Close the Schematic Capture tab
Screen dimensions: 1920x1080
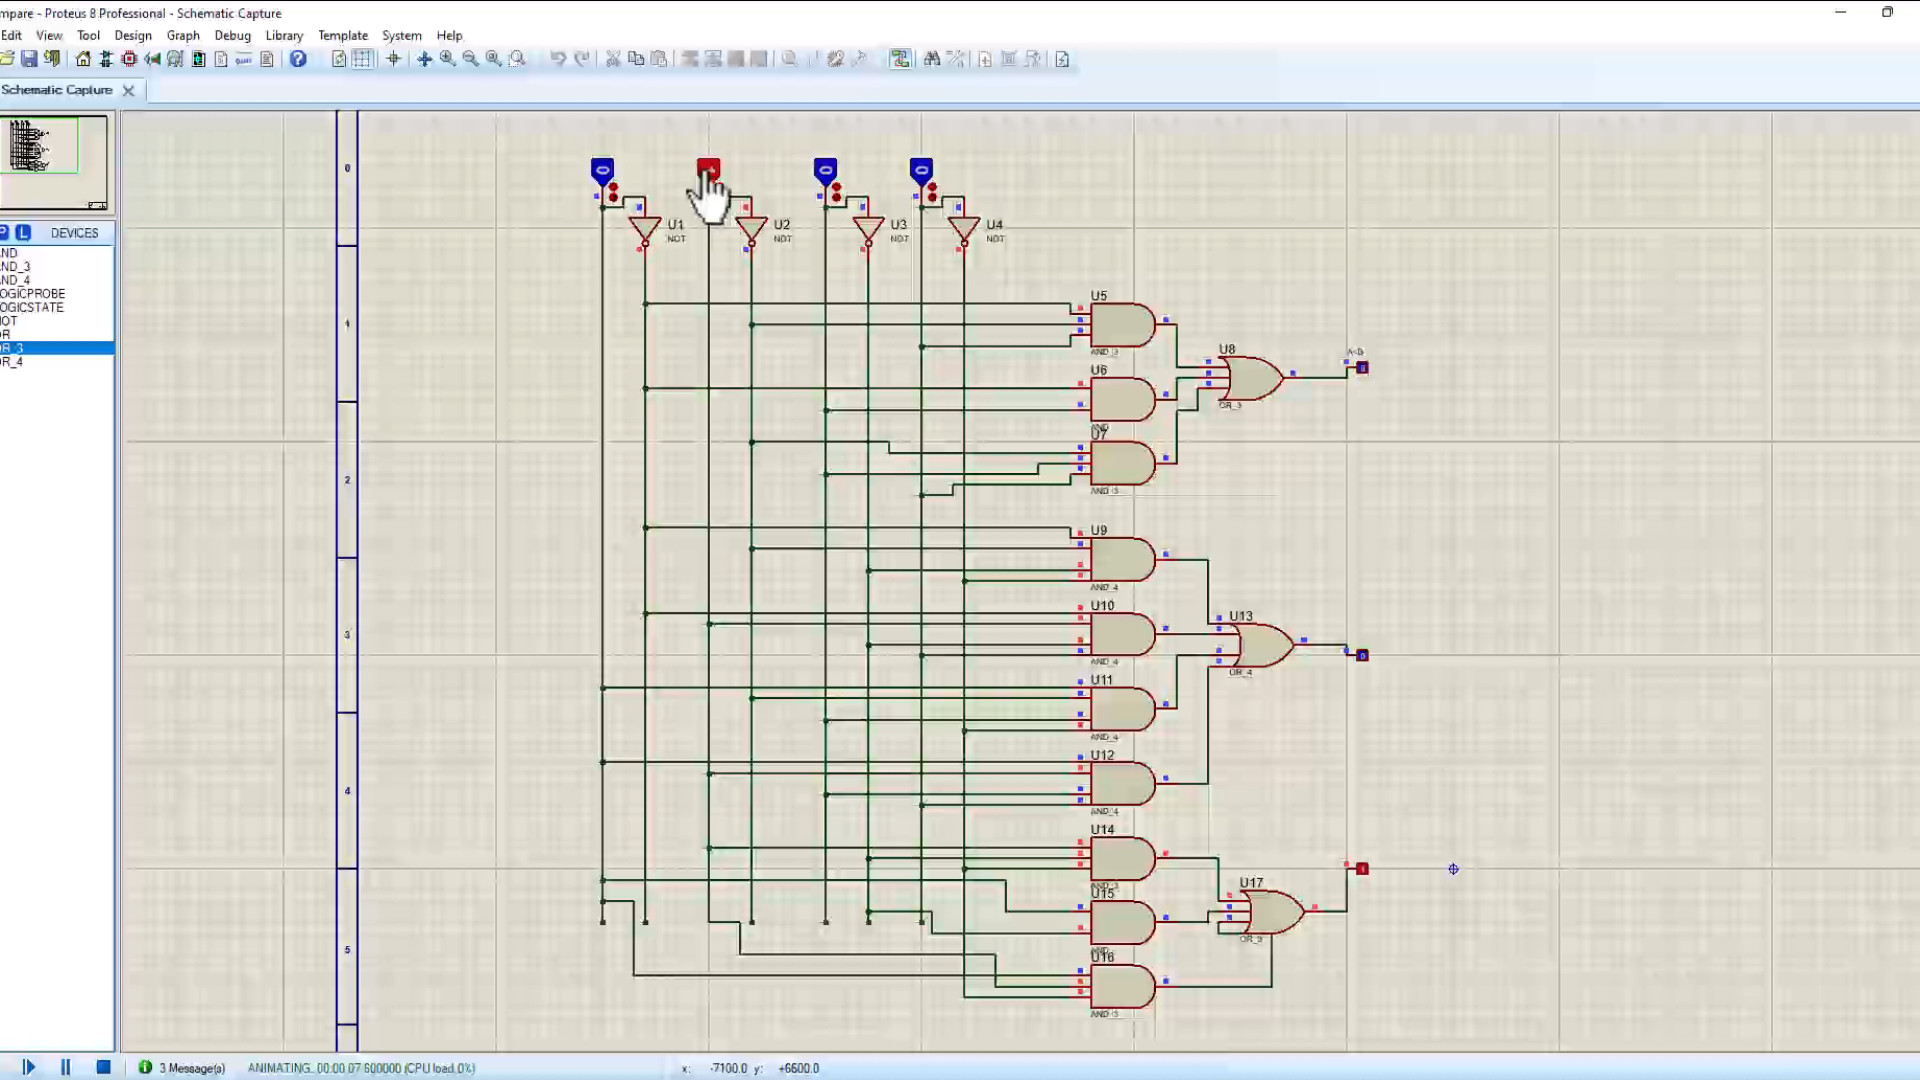pyautogui.click(x=128, y=90)
